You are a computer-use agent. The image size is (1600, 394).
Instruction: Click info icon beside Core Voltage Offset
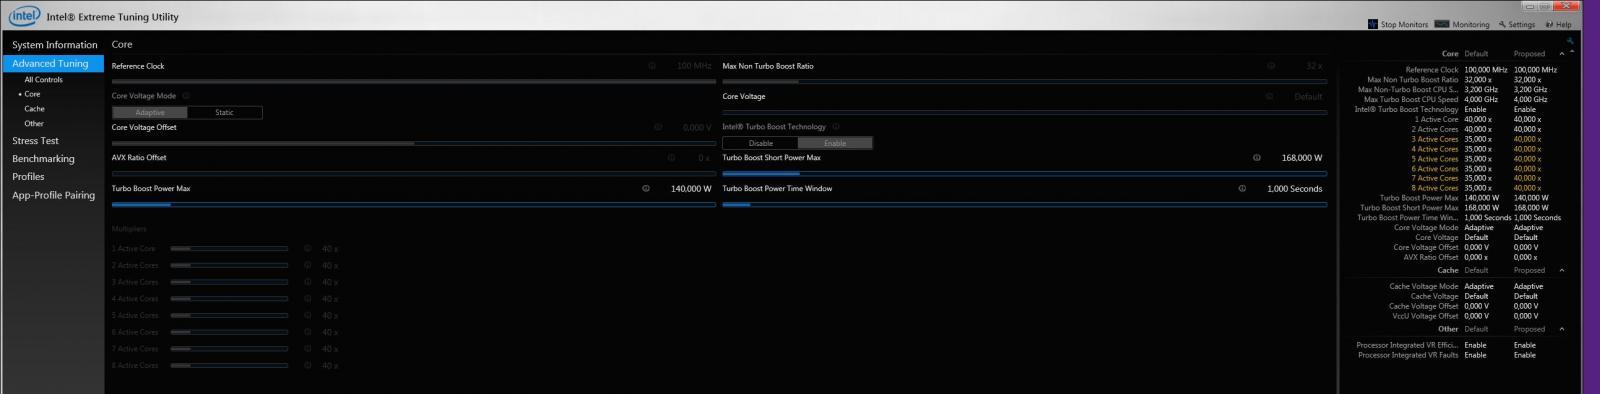(658, 127)
